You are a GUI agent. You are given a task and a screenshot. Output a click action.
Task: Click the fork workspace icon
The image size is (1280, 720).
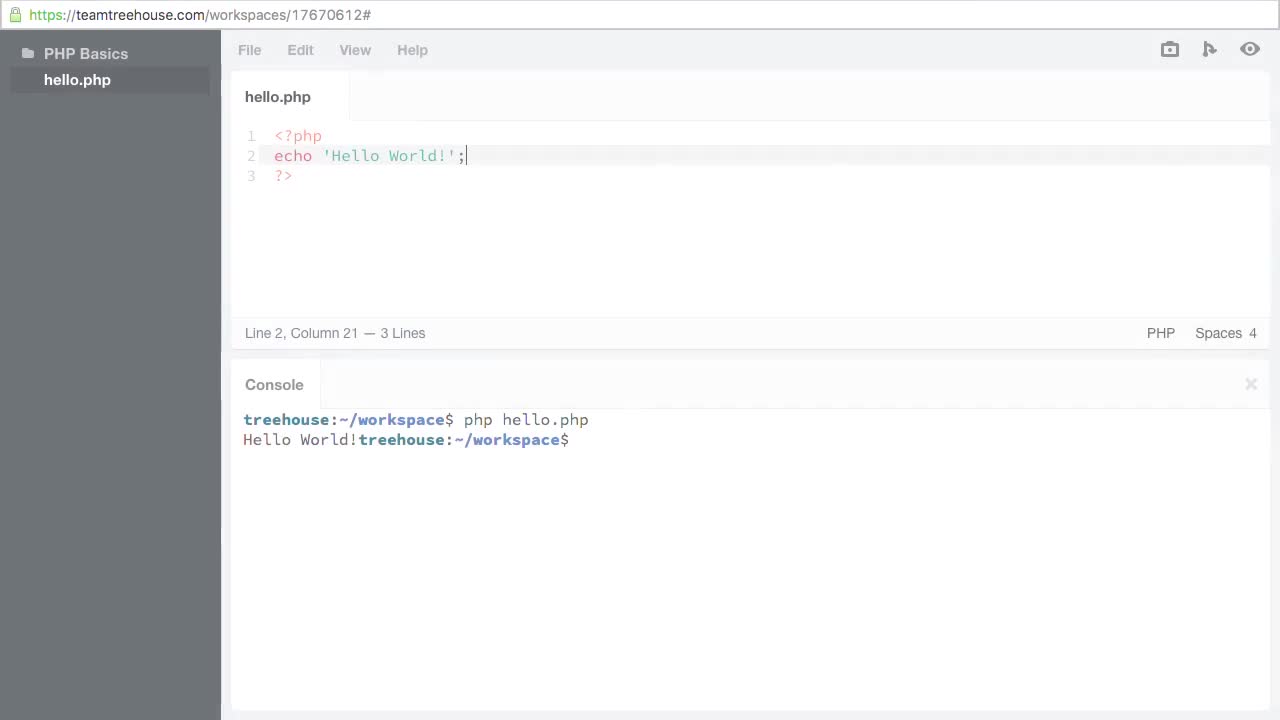click(1209, 50)
